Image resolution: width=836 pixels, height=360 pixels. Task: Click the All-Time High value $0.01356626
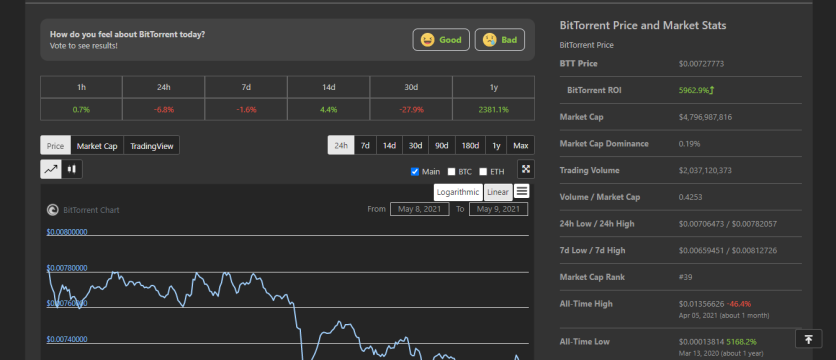tap(701, 304)
